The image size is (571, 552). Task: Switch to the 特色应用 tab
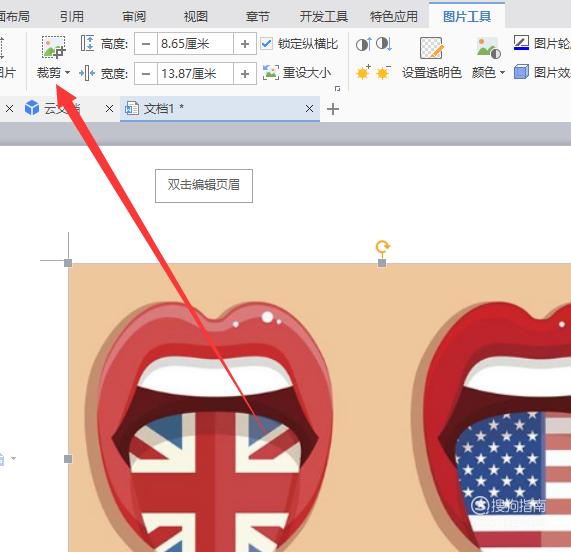pos(394,16)
